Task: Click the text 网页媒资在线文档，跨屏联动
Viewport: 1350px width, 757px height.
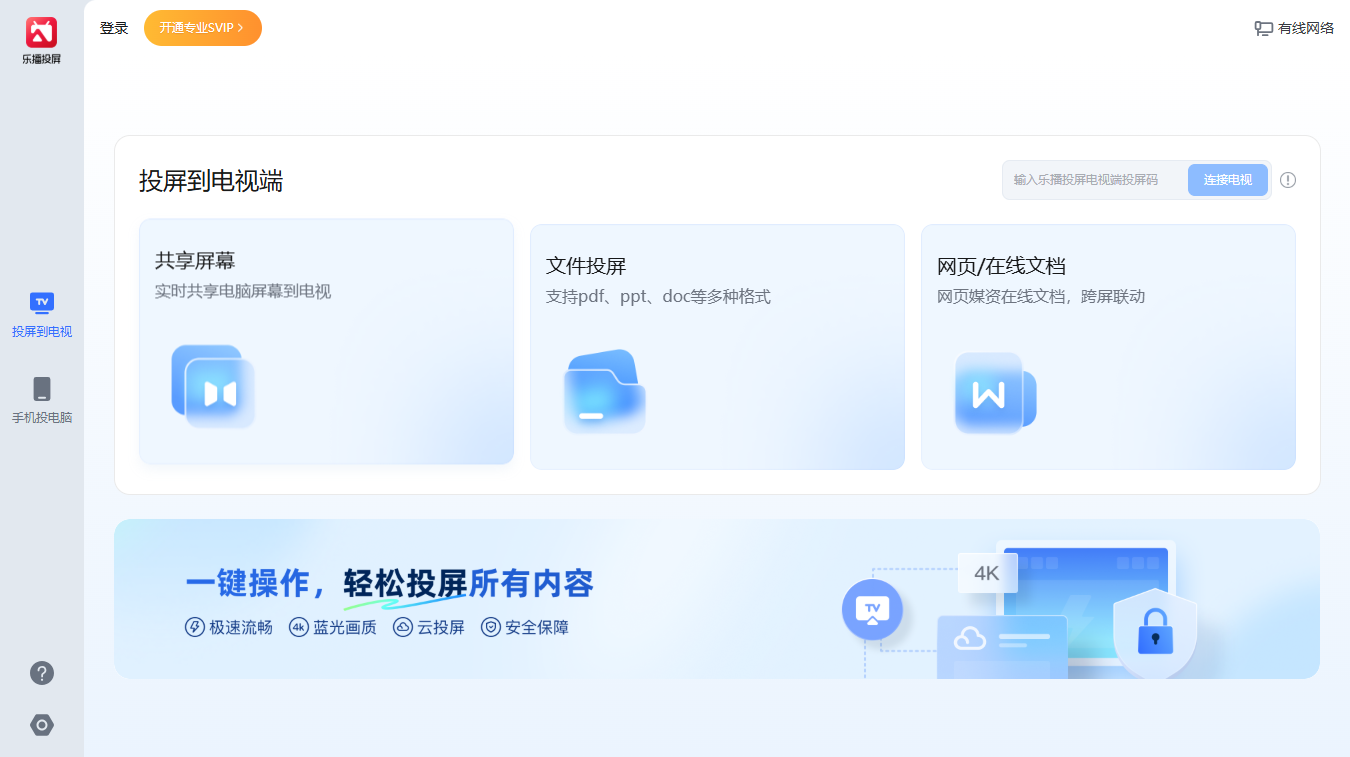Action: coord(1041,296)
